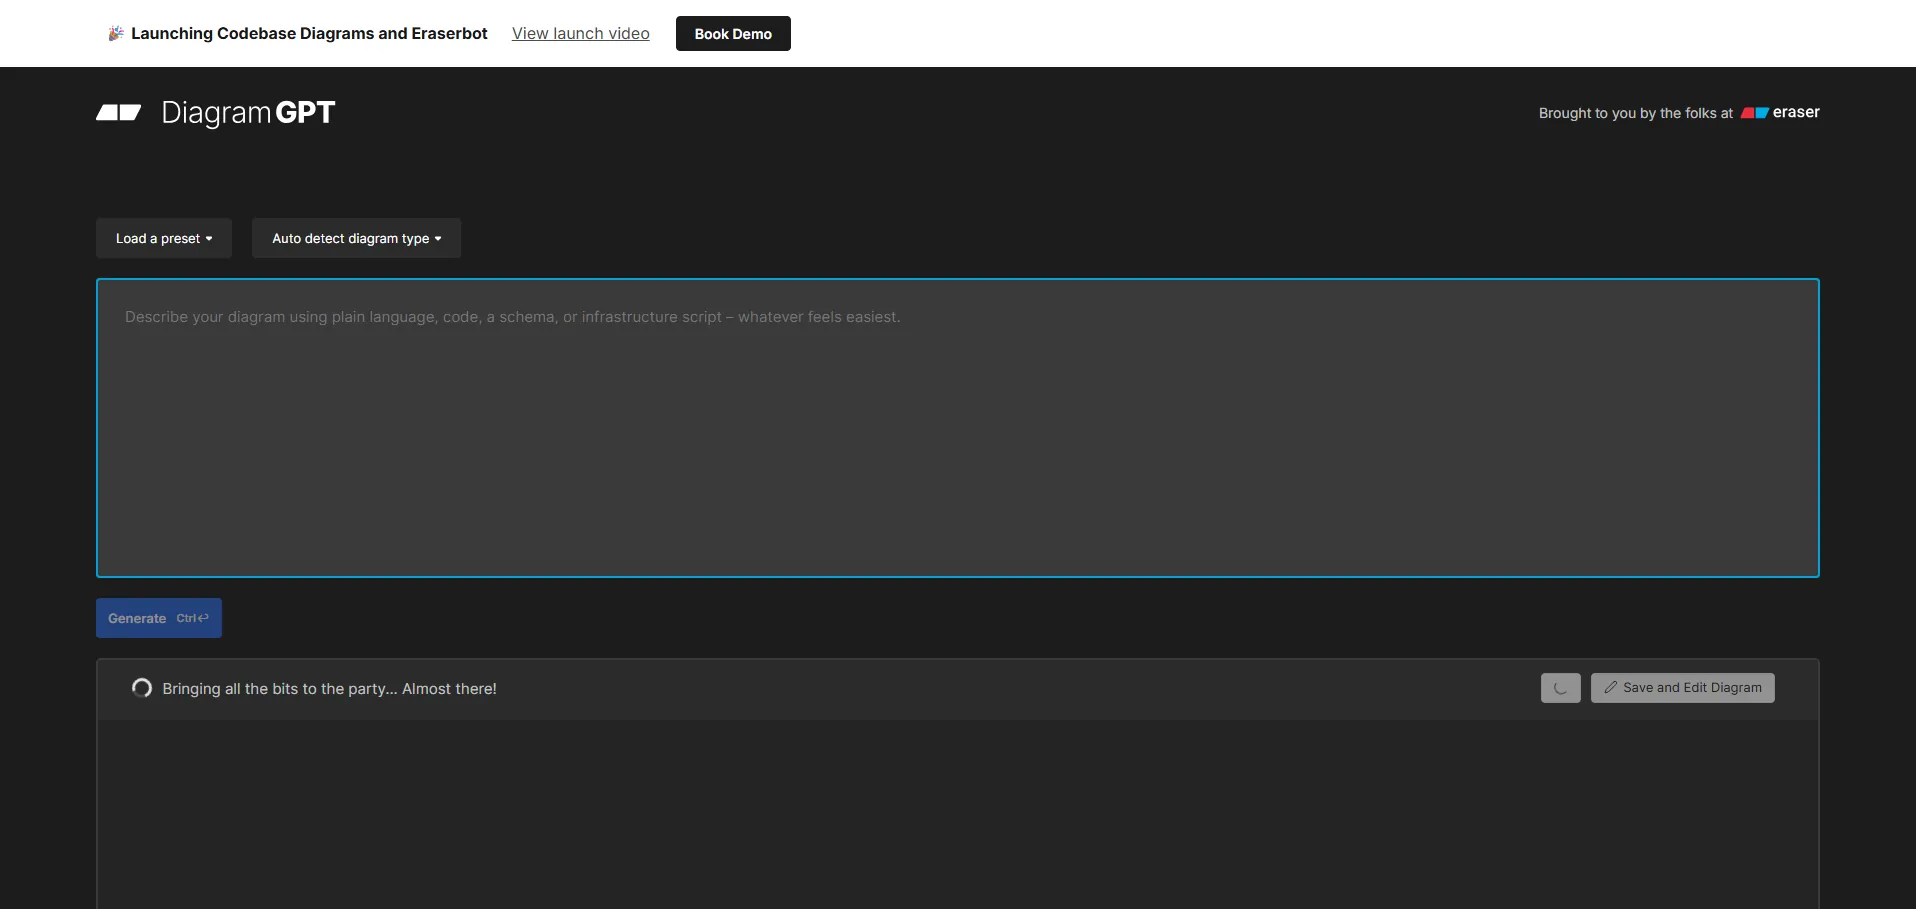This screenshot has width=1916, height=909.
Task: Click the DiagramGPT logo icon
Action: point(119,113)
